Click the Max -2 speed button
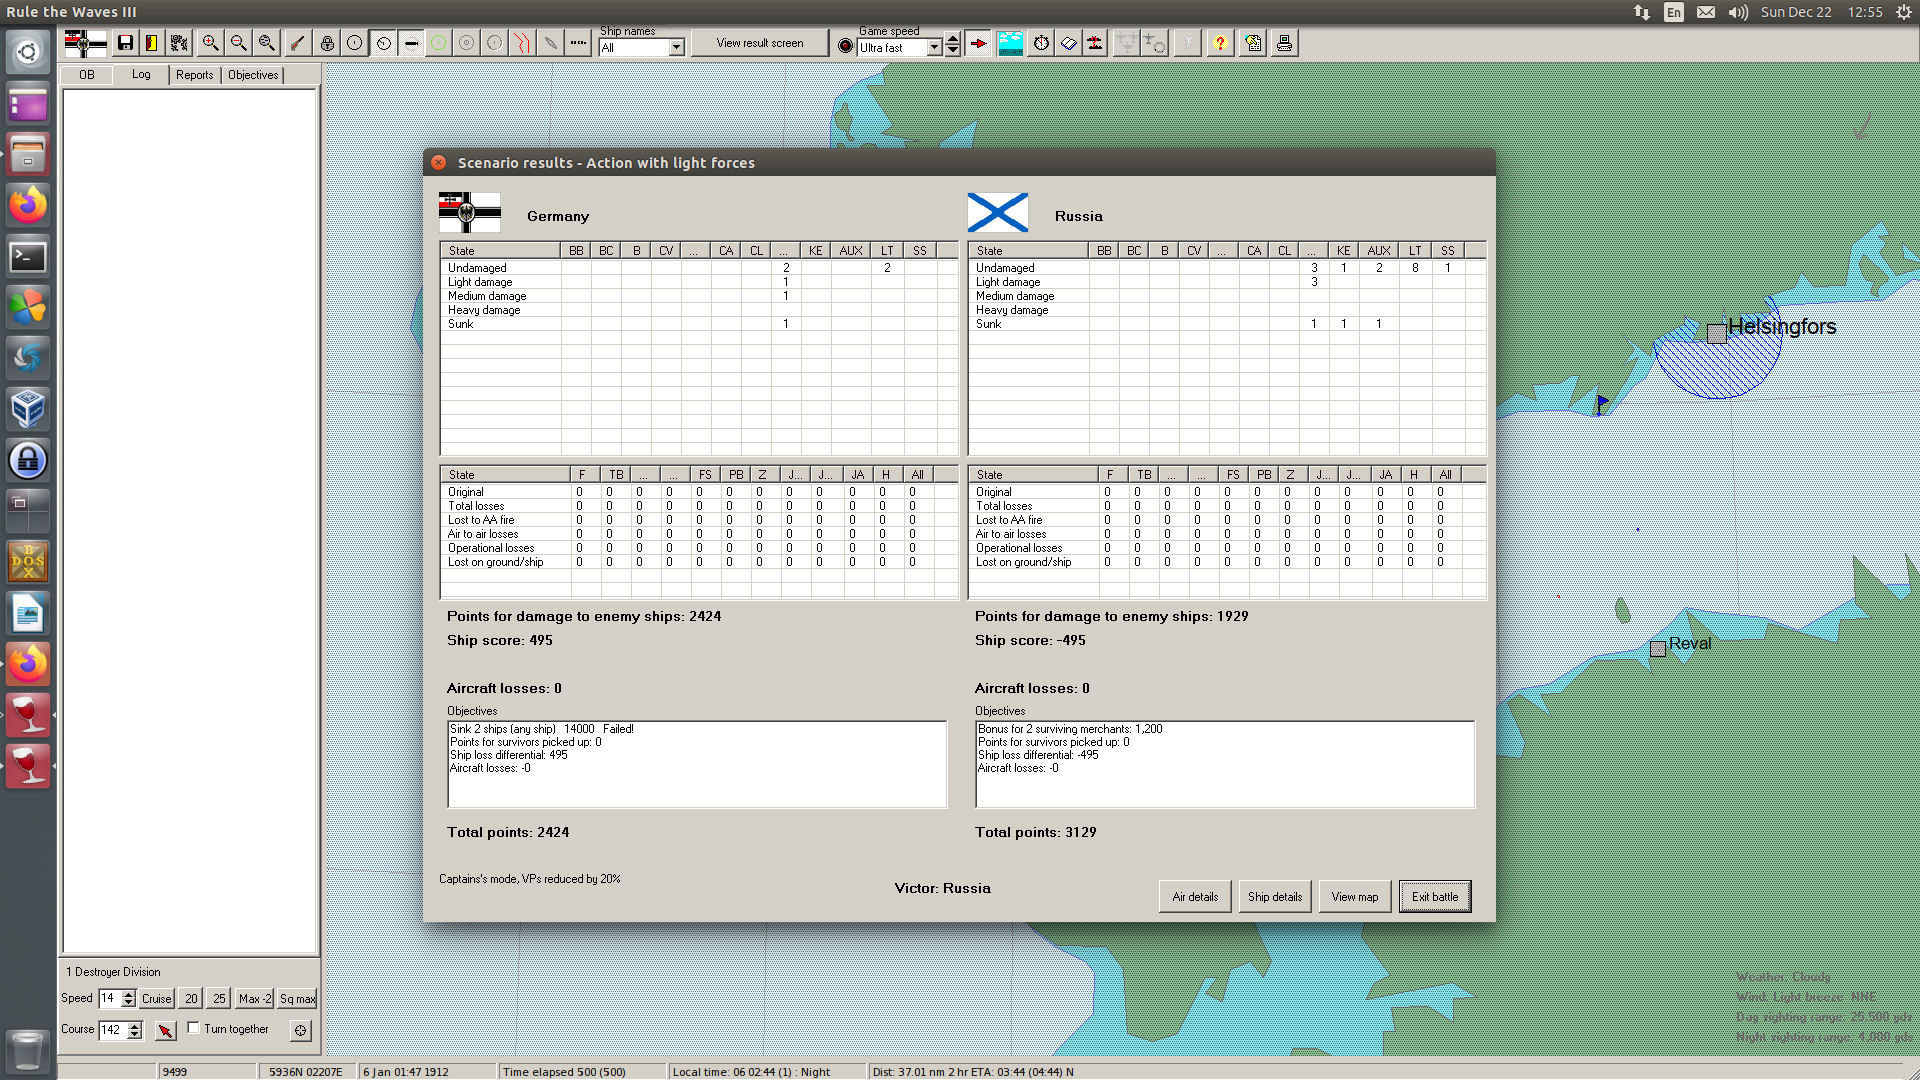 pyautogui.click(x=255, y=998)
